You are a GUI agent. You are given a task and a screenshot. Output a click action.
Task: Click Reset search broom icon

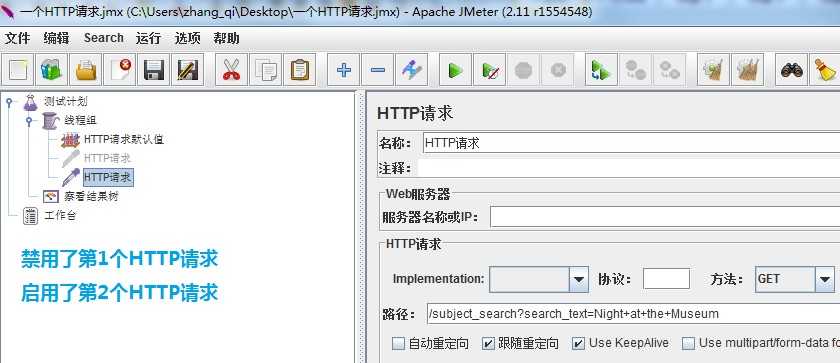825,70
